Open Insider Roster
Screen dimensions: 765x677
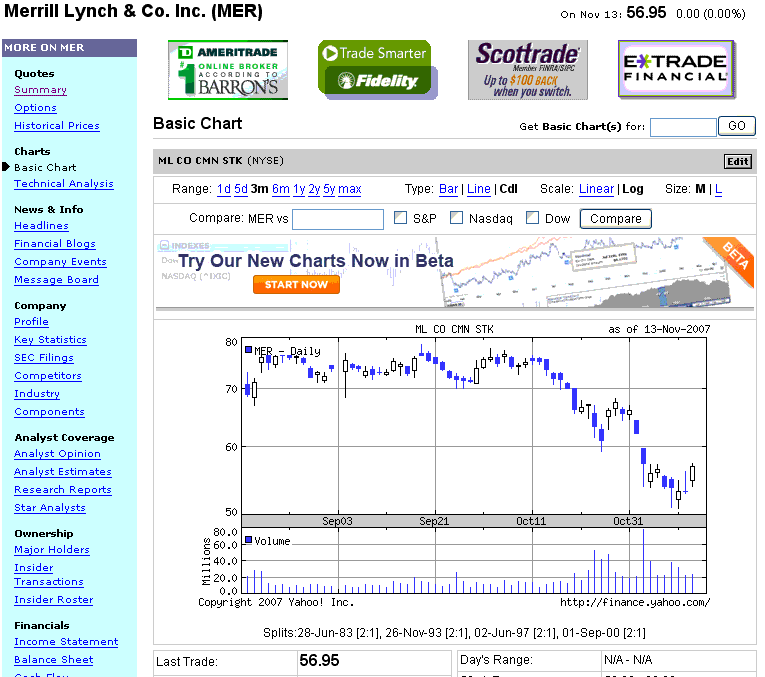[54, 600]
